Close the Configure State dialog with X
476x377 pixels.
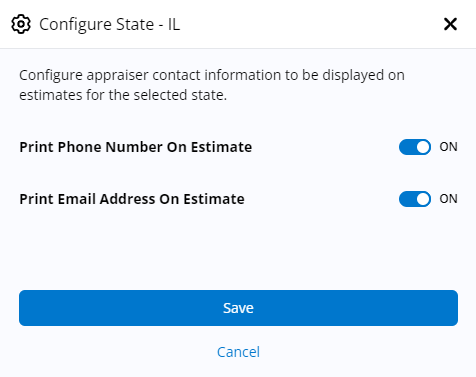450,24
